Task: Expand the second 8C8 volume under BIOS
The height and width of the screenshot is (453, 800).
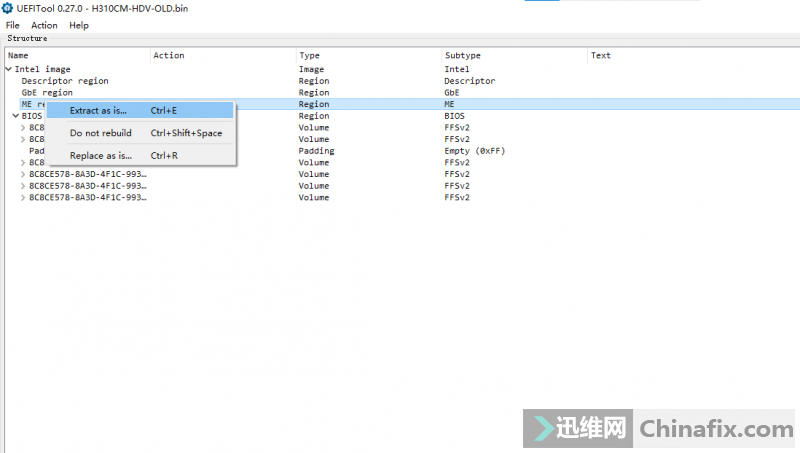Action: click(23, 139)
